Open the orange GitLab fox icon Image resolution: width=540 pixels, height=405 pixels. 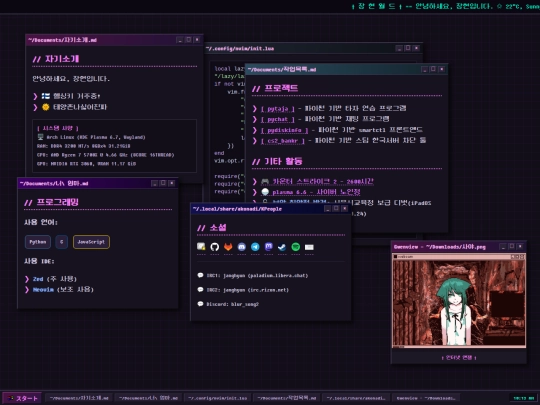pyautogui.click(x=228, y=247)
